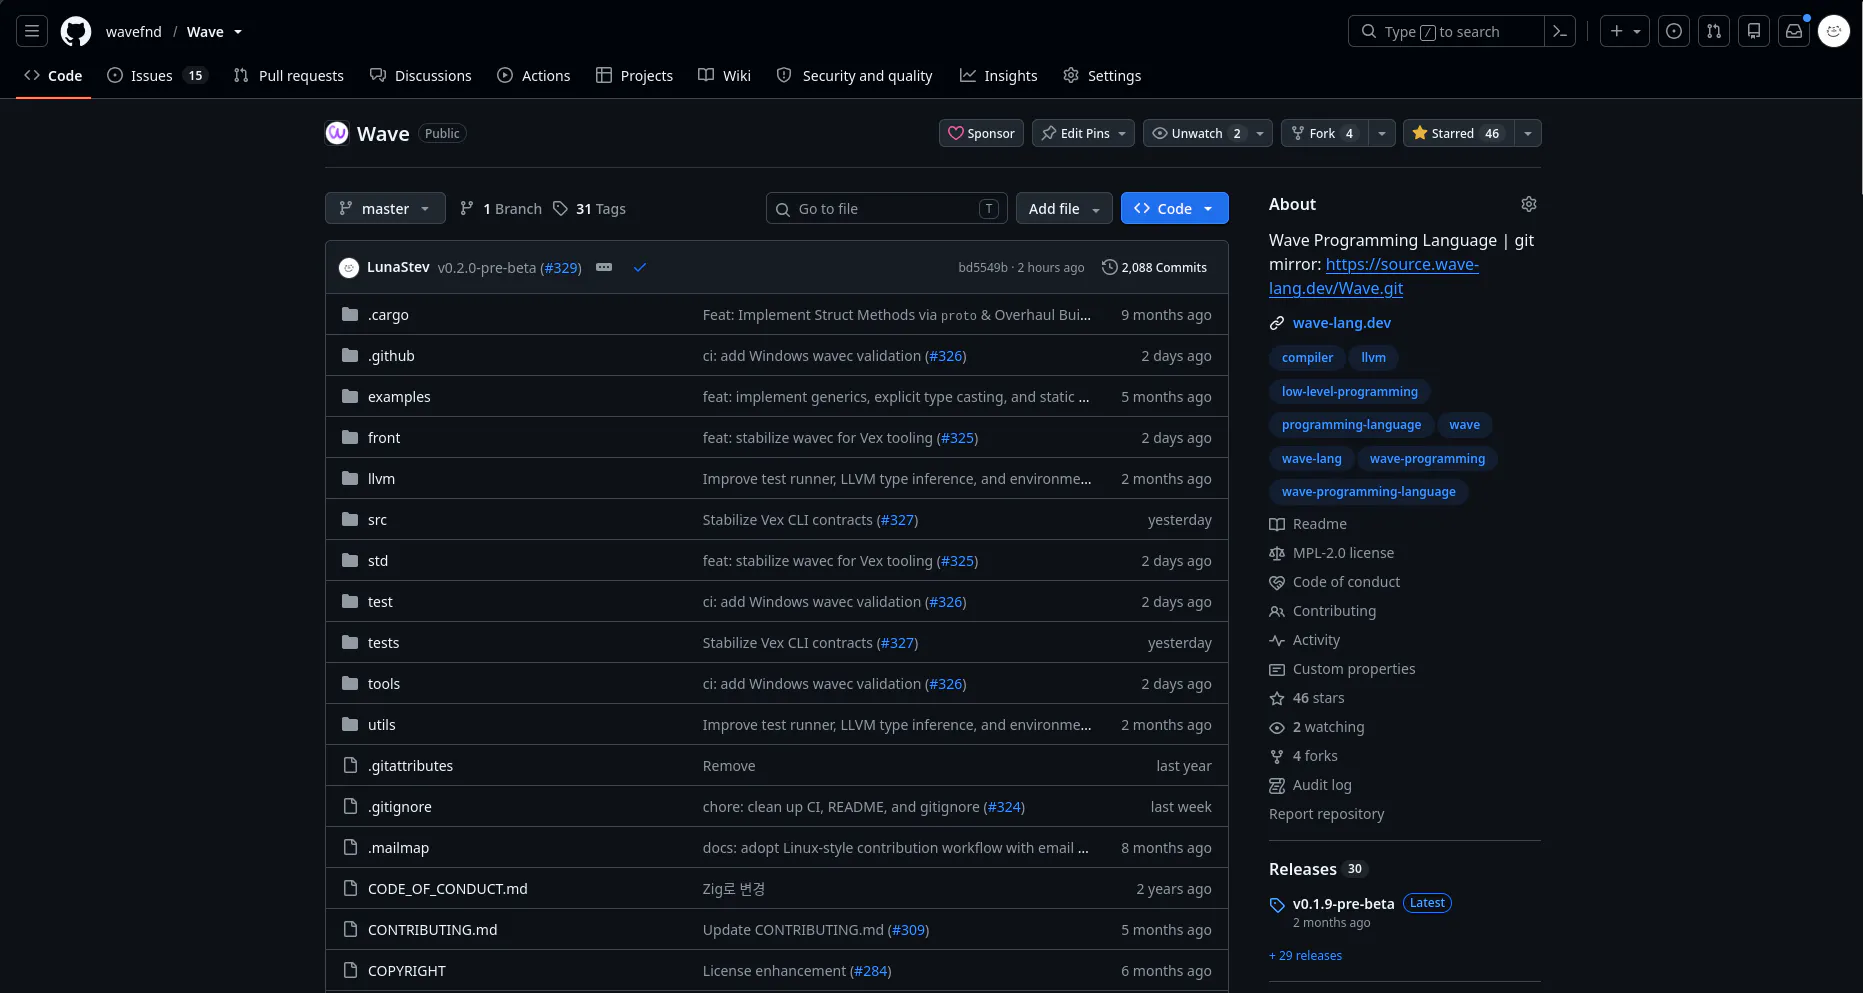Open the wavefnd organization link
Image resolution: width=1863 pixels, height=993 pixels.
pyautogui.click(x=134, y=32)
